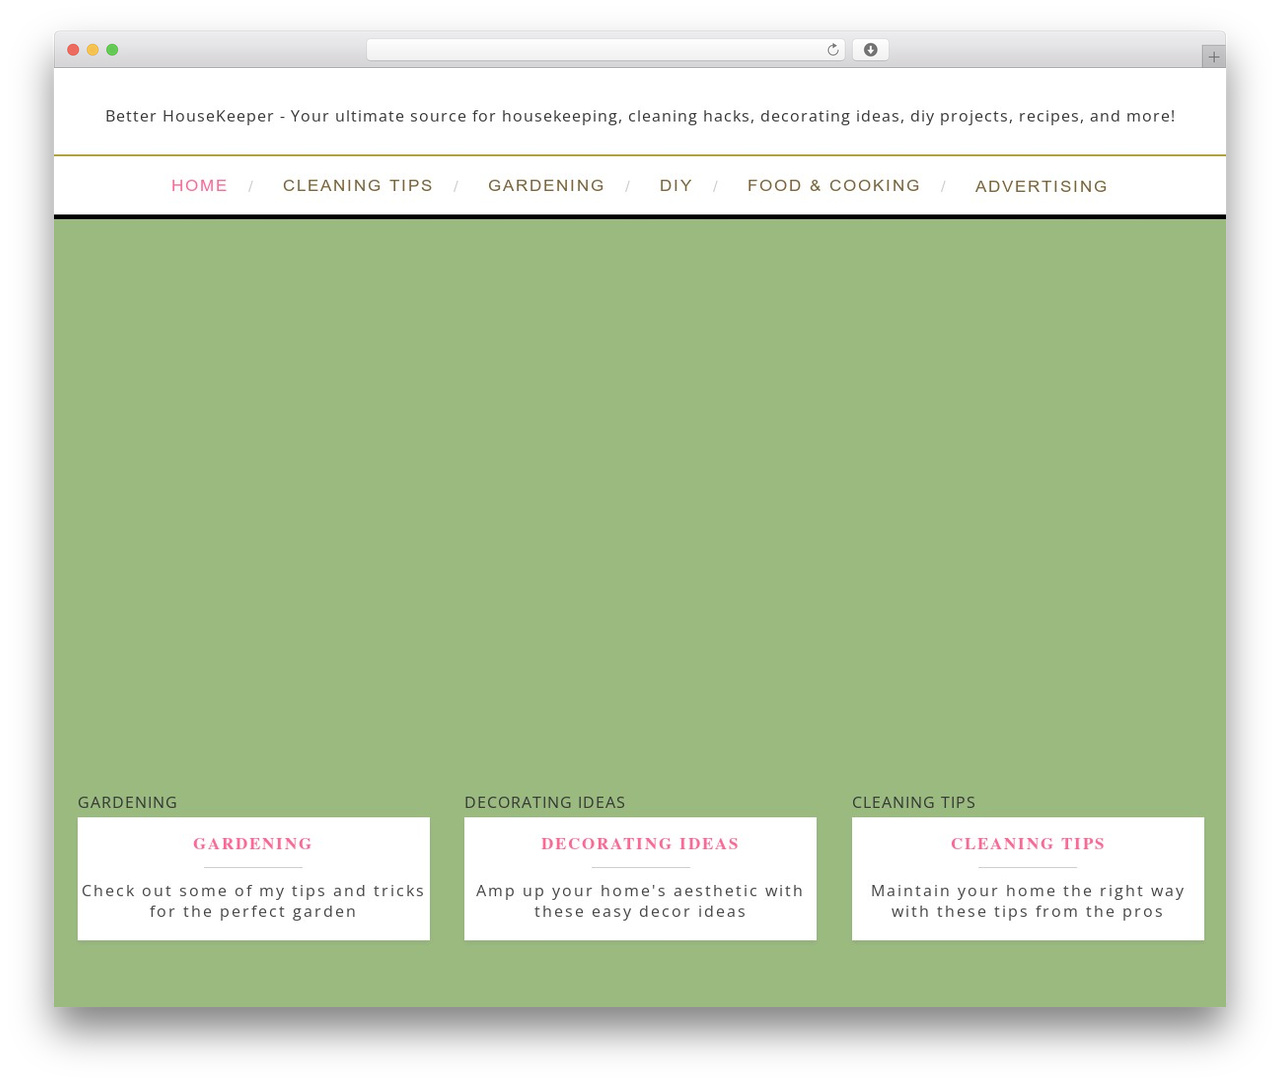Go to the Home menu item
1280x1084 pixels.
pos(199,186)
